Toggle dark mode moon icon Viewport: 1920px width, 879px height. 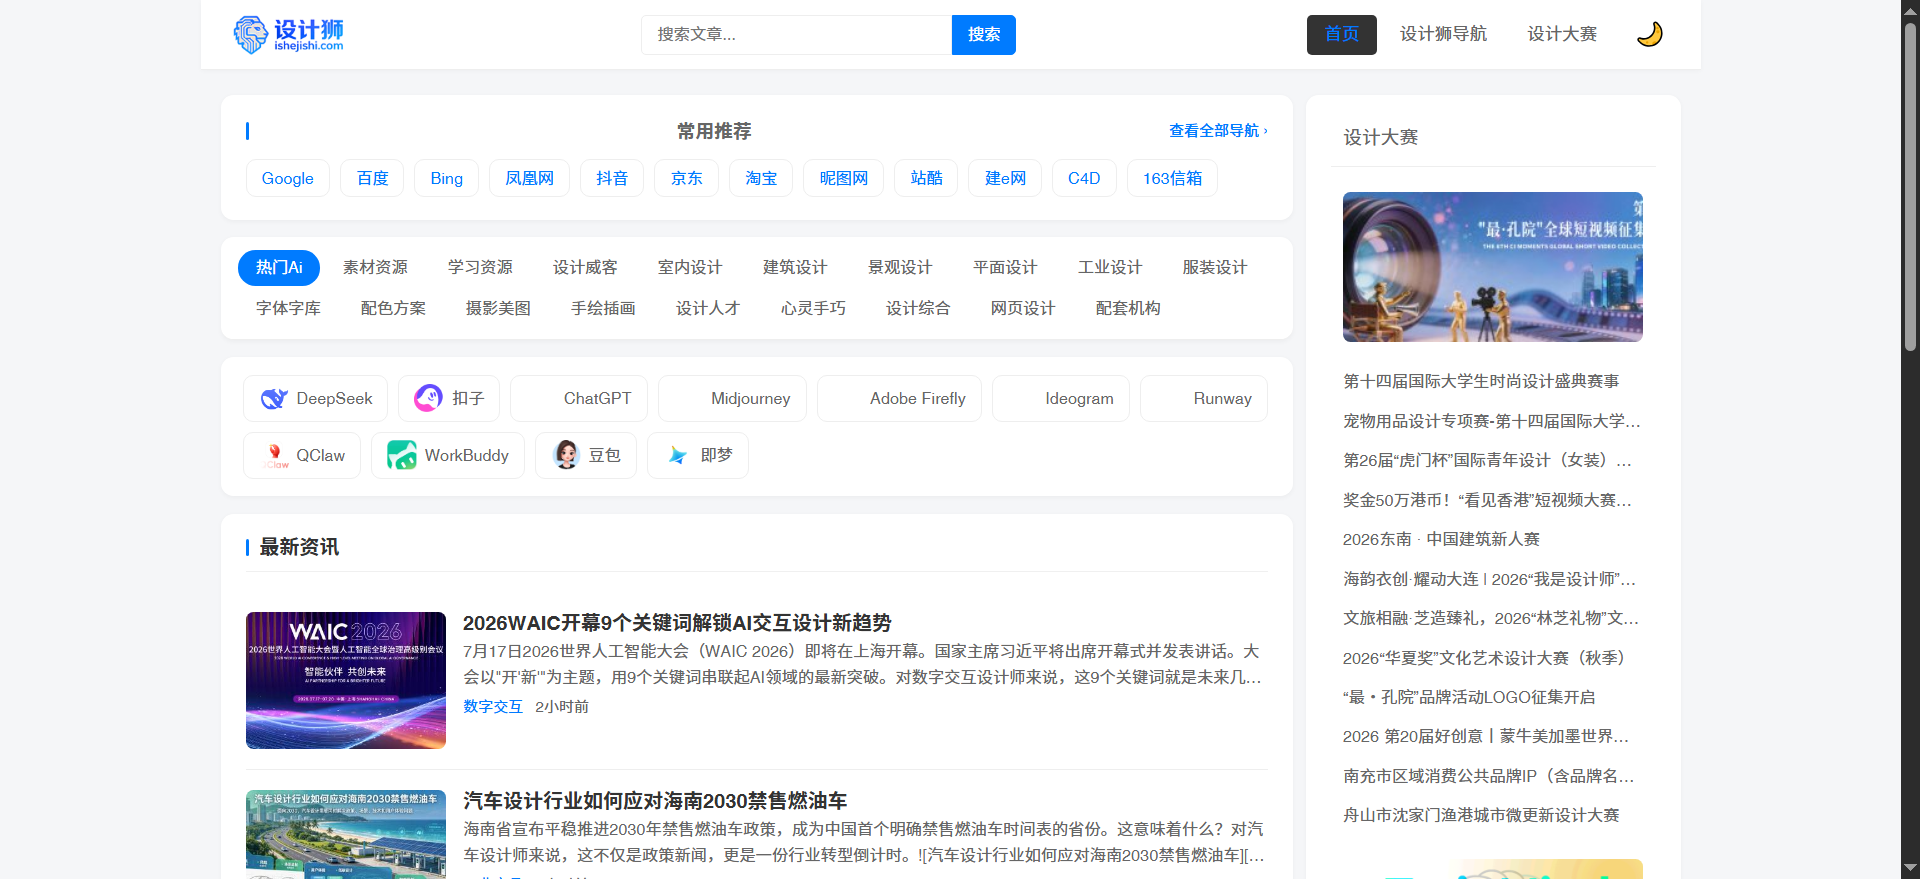point(1649,34)
